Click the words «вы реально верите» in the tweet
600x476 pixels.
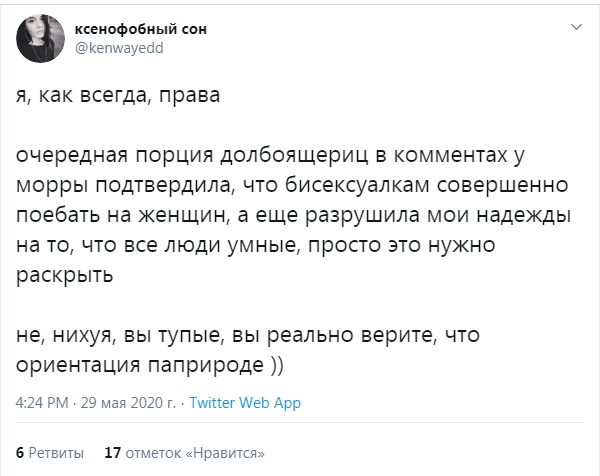335,335
